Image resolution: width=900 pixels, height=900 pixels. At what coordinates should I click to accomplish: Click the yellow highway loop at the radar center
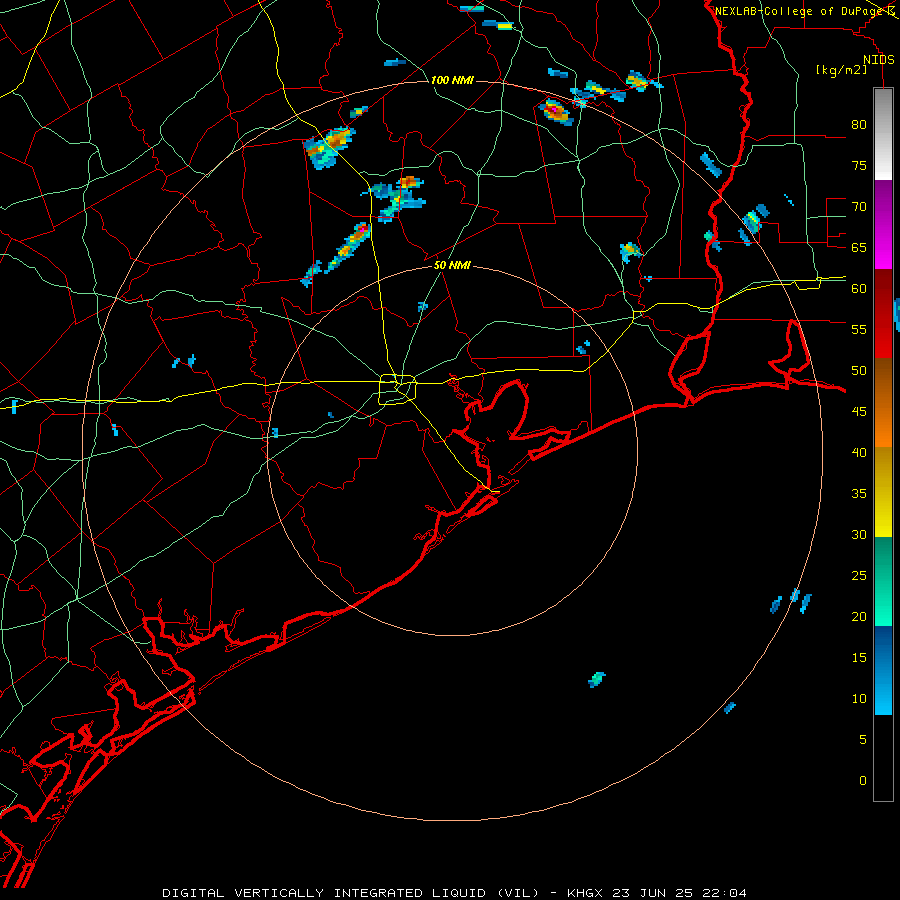pyautogui.click(x=398, y=389)
